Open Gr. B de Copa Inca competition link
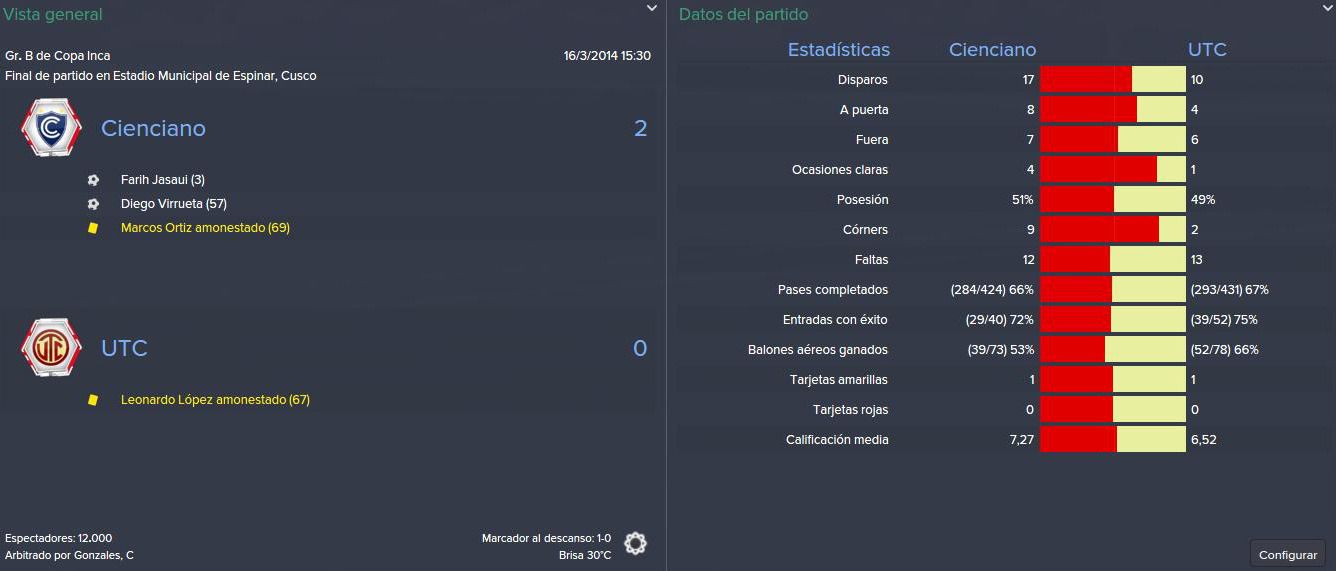Viewport: 1336px width, 571px height. [x=58, y=56]
